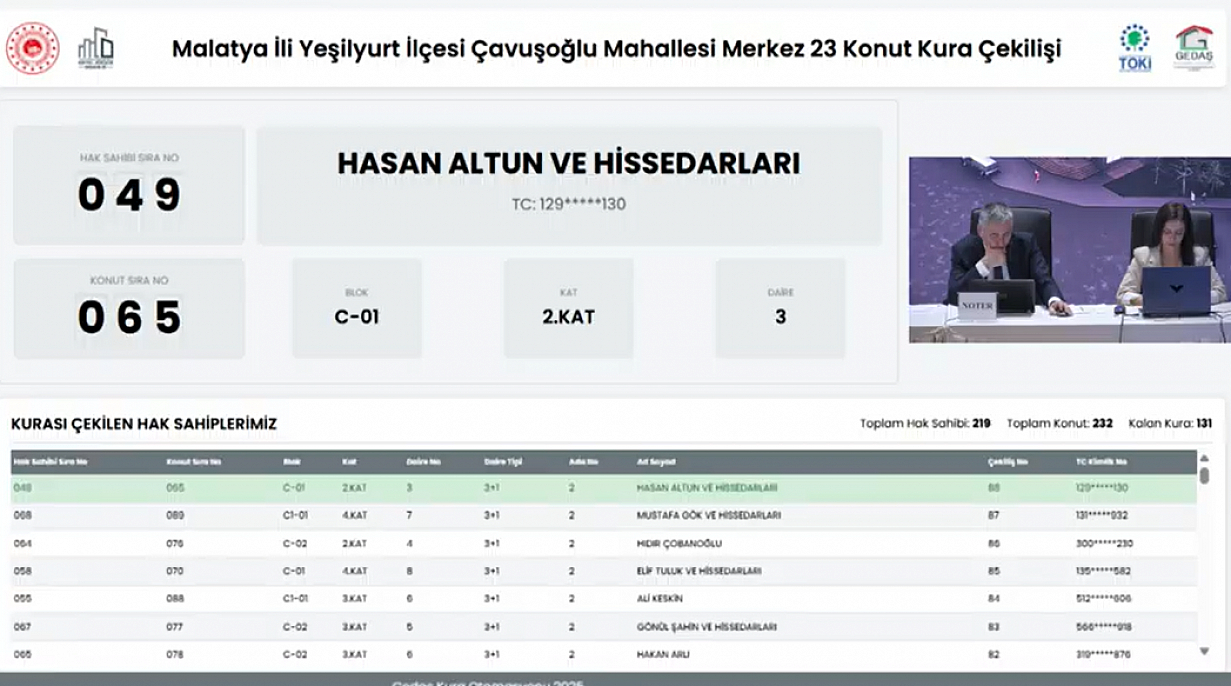This screenshot has height=686, width=1231.
Task: Click the scroll down arrow in table
Action: point(1204,651)
